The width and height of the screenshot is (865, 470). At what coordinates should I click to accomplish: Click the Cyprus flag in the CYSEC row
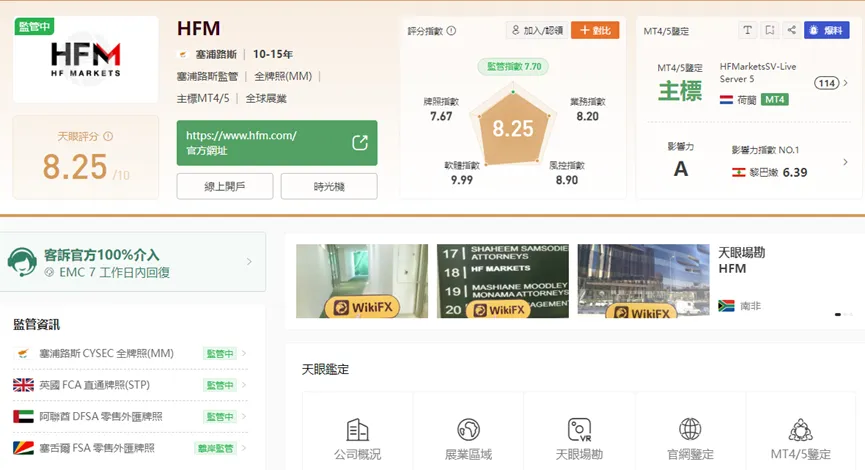(23, 353)
